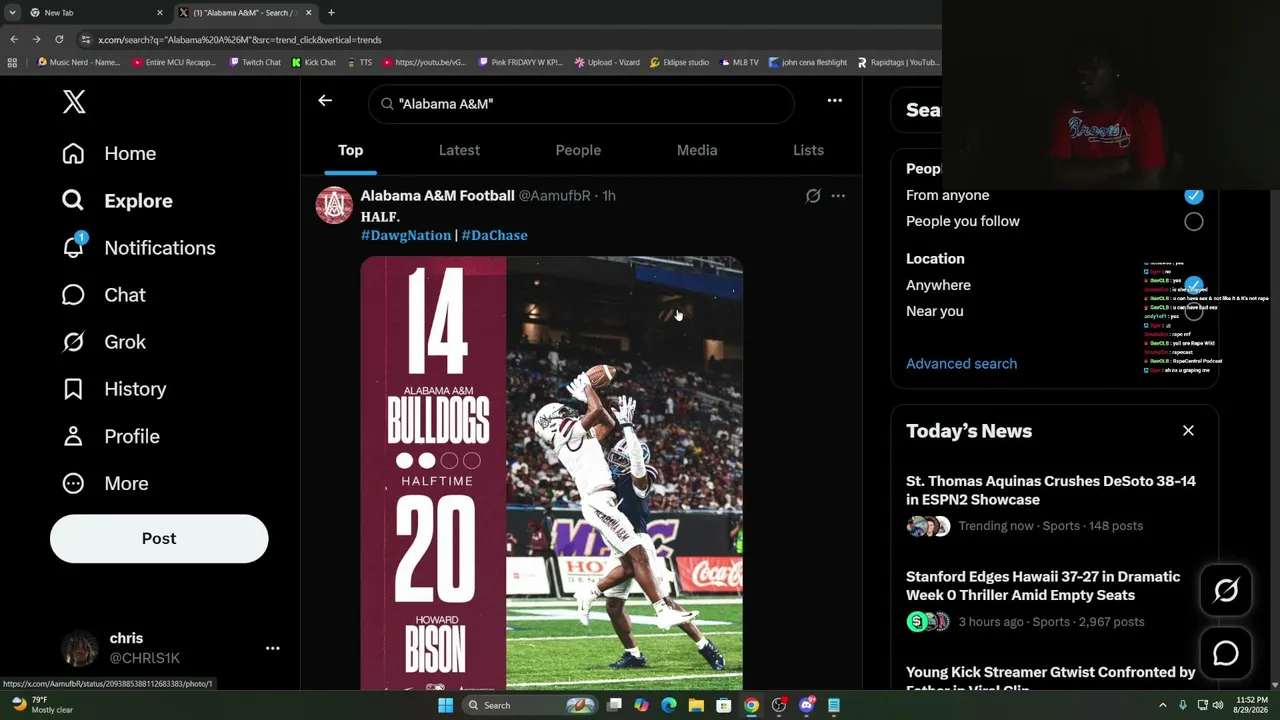Open the Windows Start menu
Image resolution: width=1280 pixels, height=720 pixels.
tap(445, 705)
